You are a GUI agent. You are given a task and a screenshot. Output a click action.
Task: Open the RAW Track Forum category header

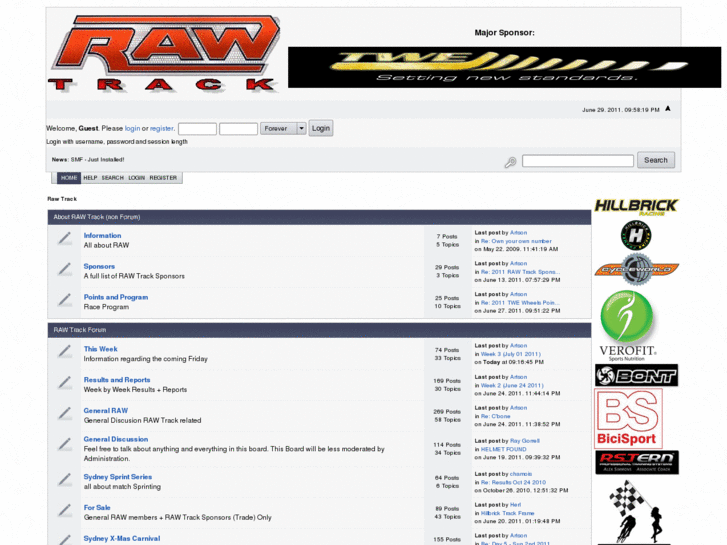(x=80, y=330)
